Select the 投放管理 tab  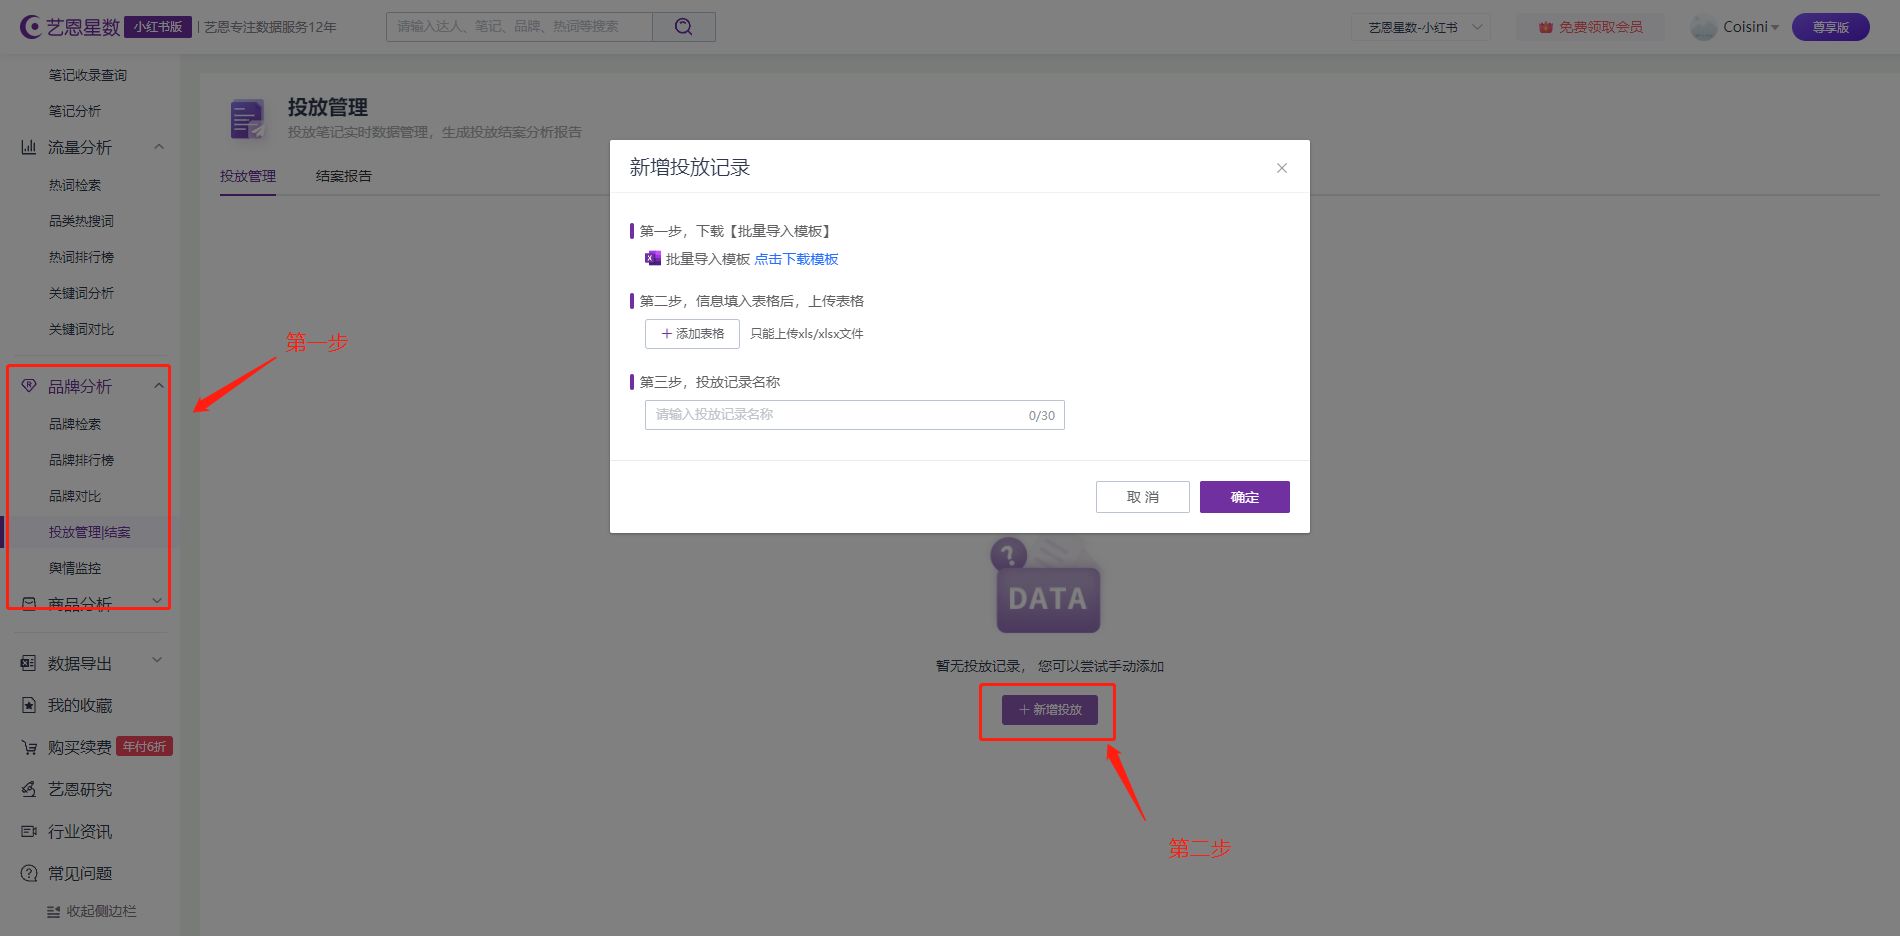coord(247,175)
